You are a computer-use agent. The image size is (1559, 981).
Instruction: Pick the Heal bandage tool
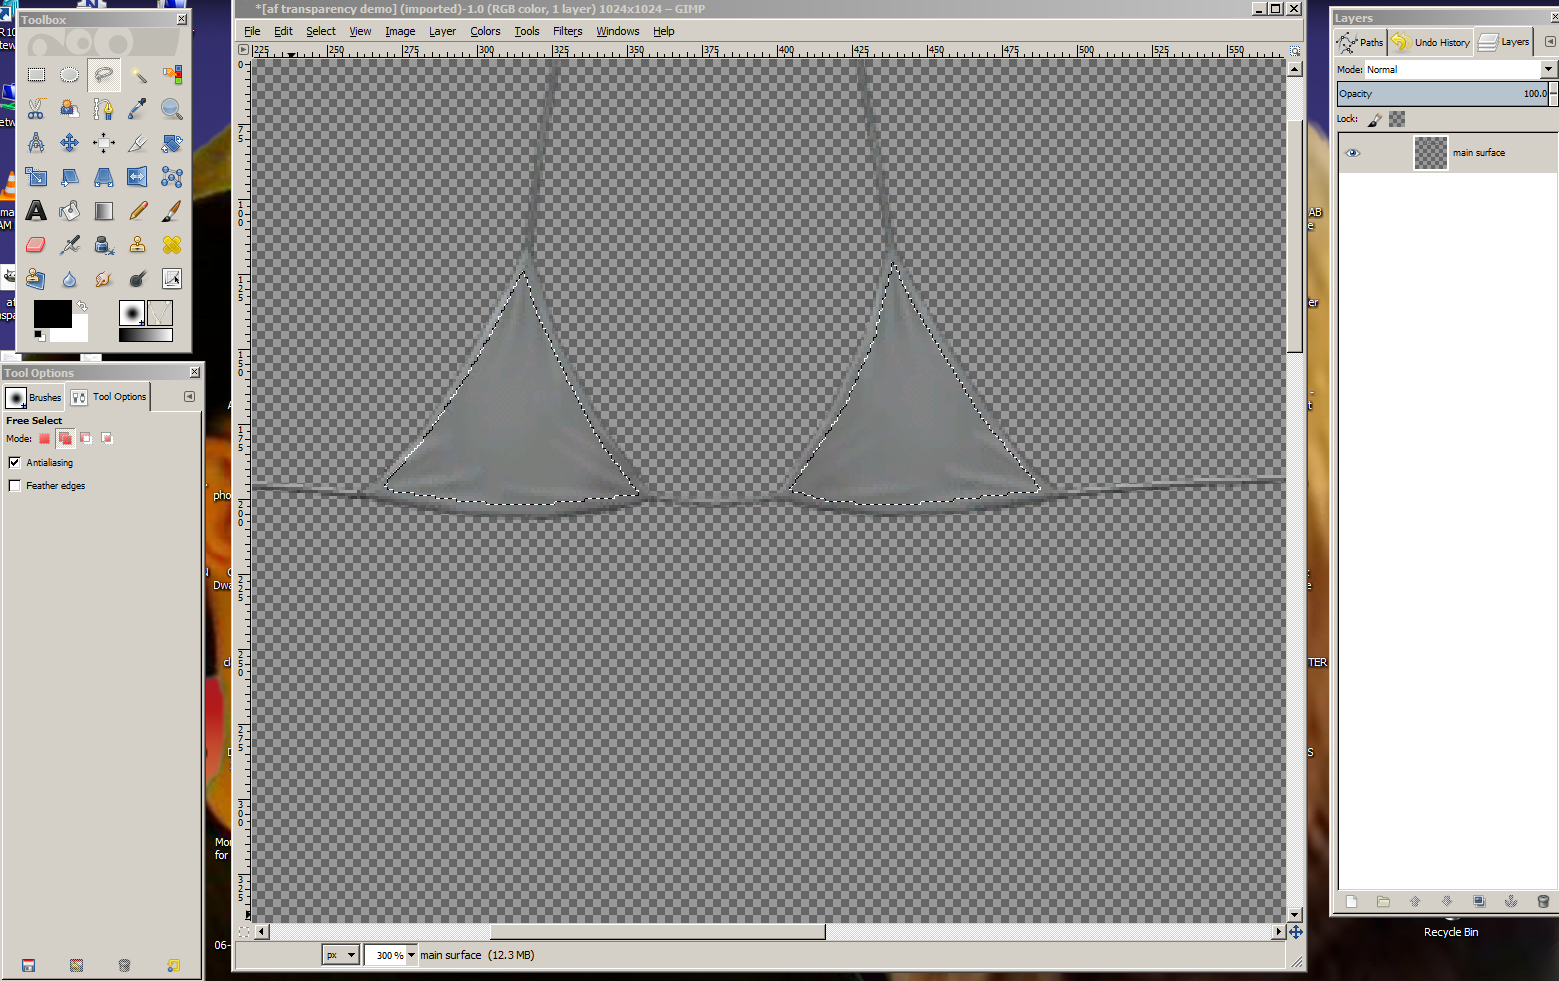click(x=172, y=245)
